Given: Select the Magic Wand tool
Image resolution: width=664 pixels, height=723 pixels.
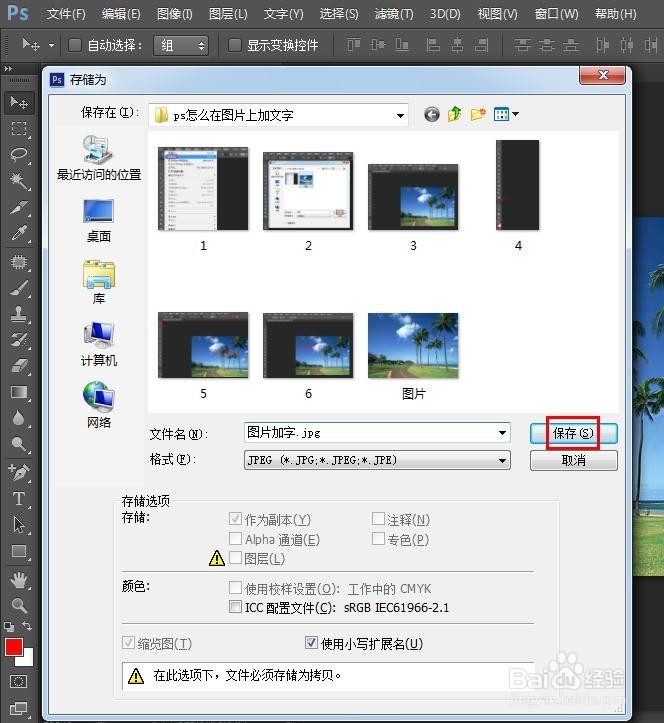Looking at the screenshot, I should point(19,180).
